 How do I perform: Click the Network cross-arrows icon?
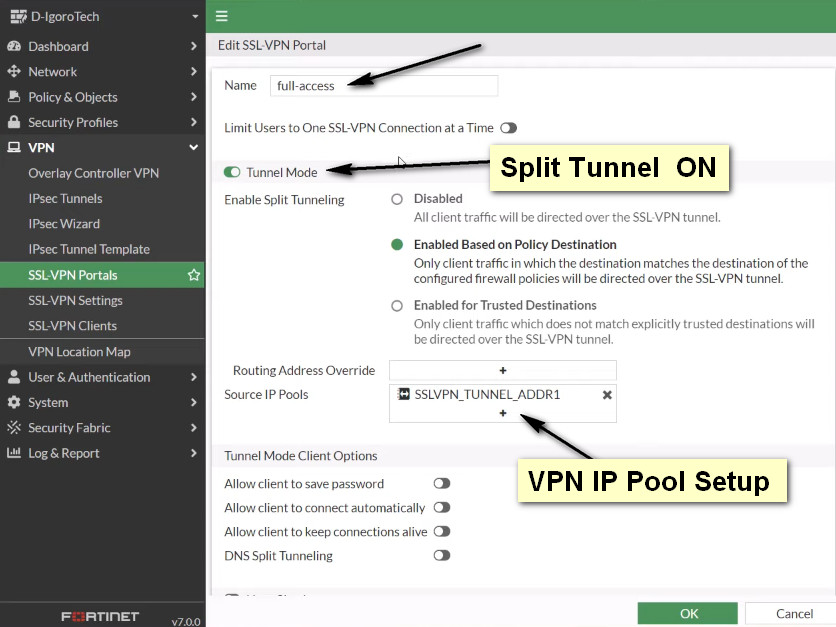(14, 71)
